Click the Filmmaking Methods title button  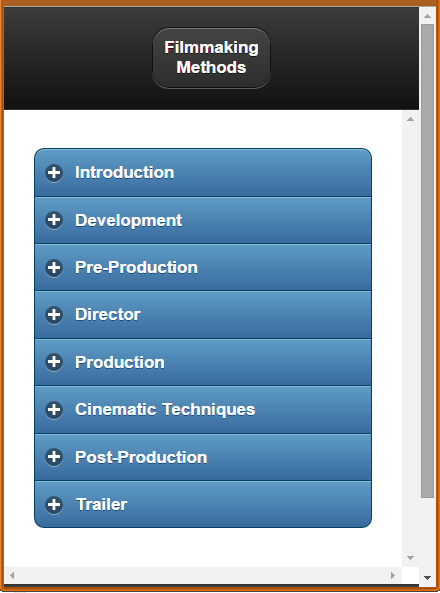pyautogui.click(x=211, y=58)
